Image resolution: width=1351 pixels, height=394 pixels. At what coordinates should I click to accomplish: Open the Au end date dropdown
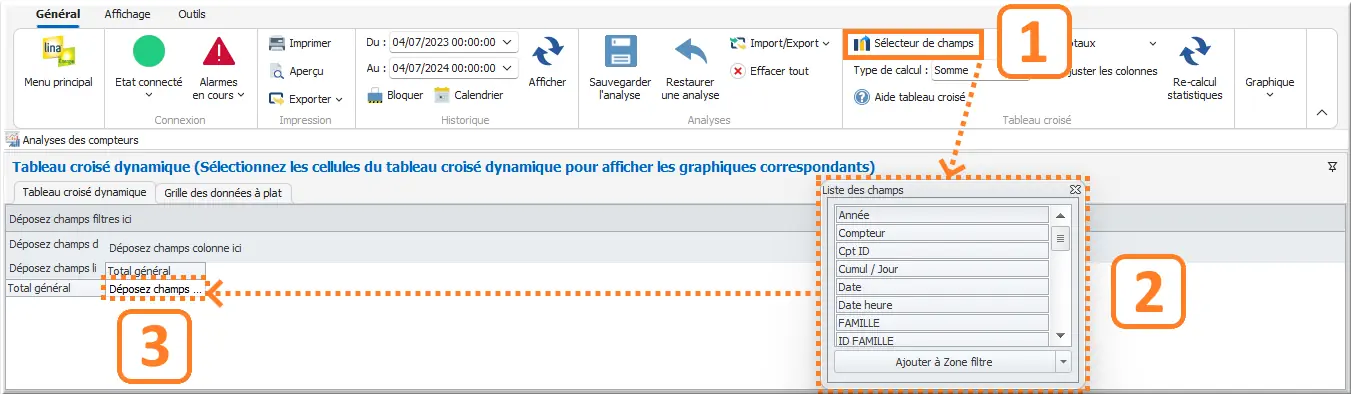(x=507, y=68)
